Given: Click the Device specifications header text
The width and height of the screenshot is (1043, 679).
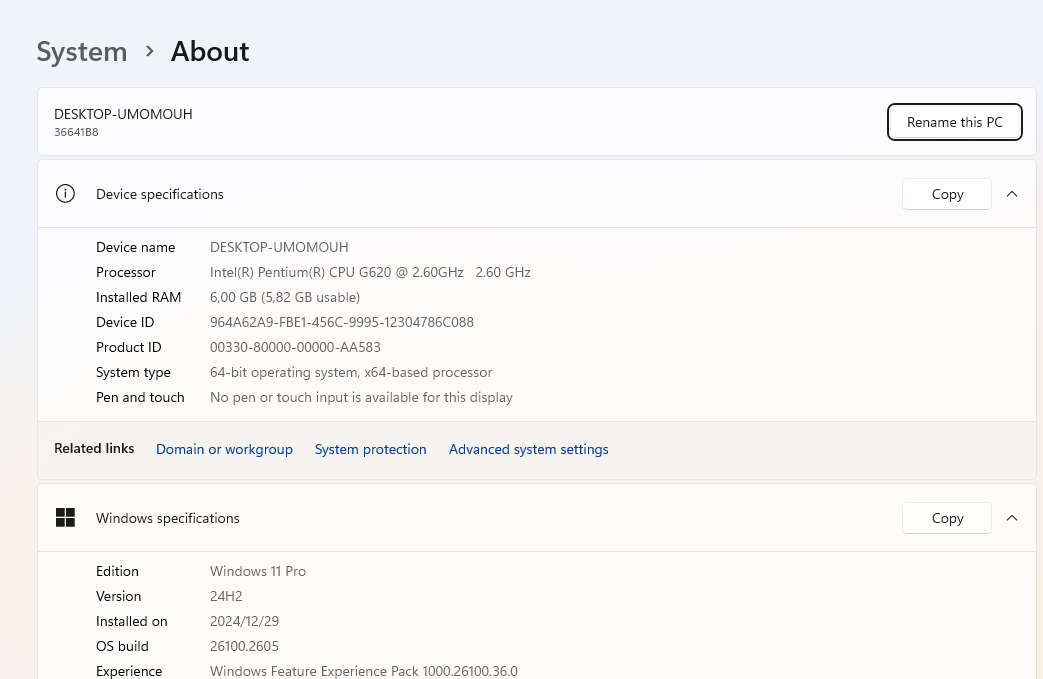Looking at the screenshot, I should click(x=160, y=194).
